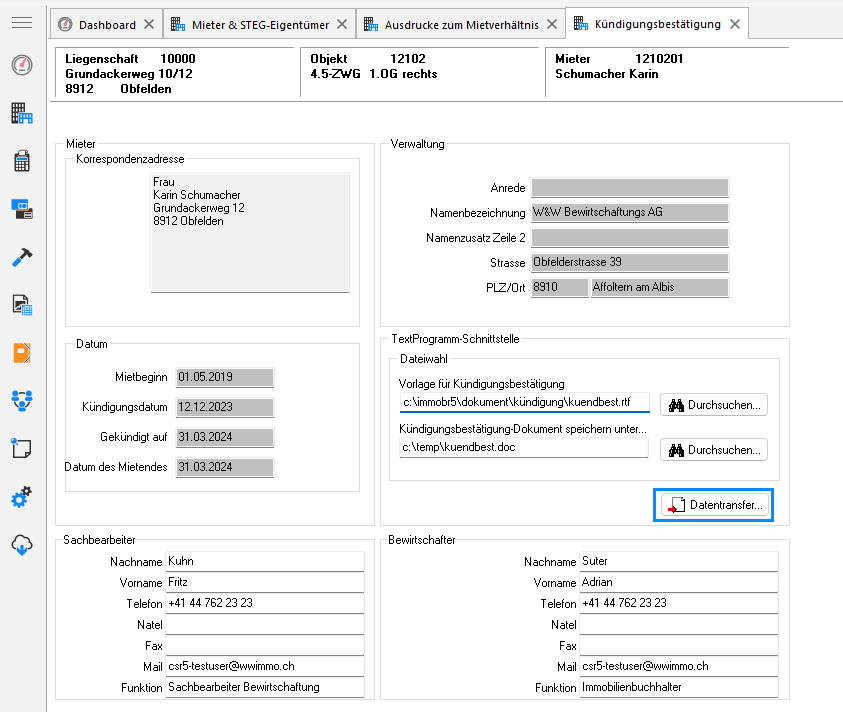Screen dimensions: 843x712
Task: Open the gears settings sidebar icon
Action: pos(22,497)
